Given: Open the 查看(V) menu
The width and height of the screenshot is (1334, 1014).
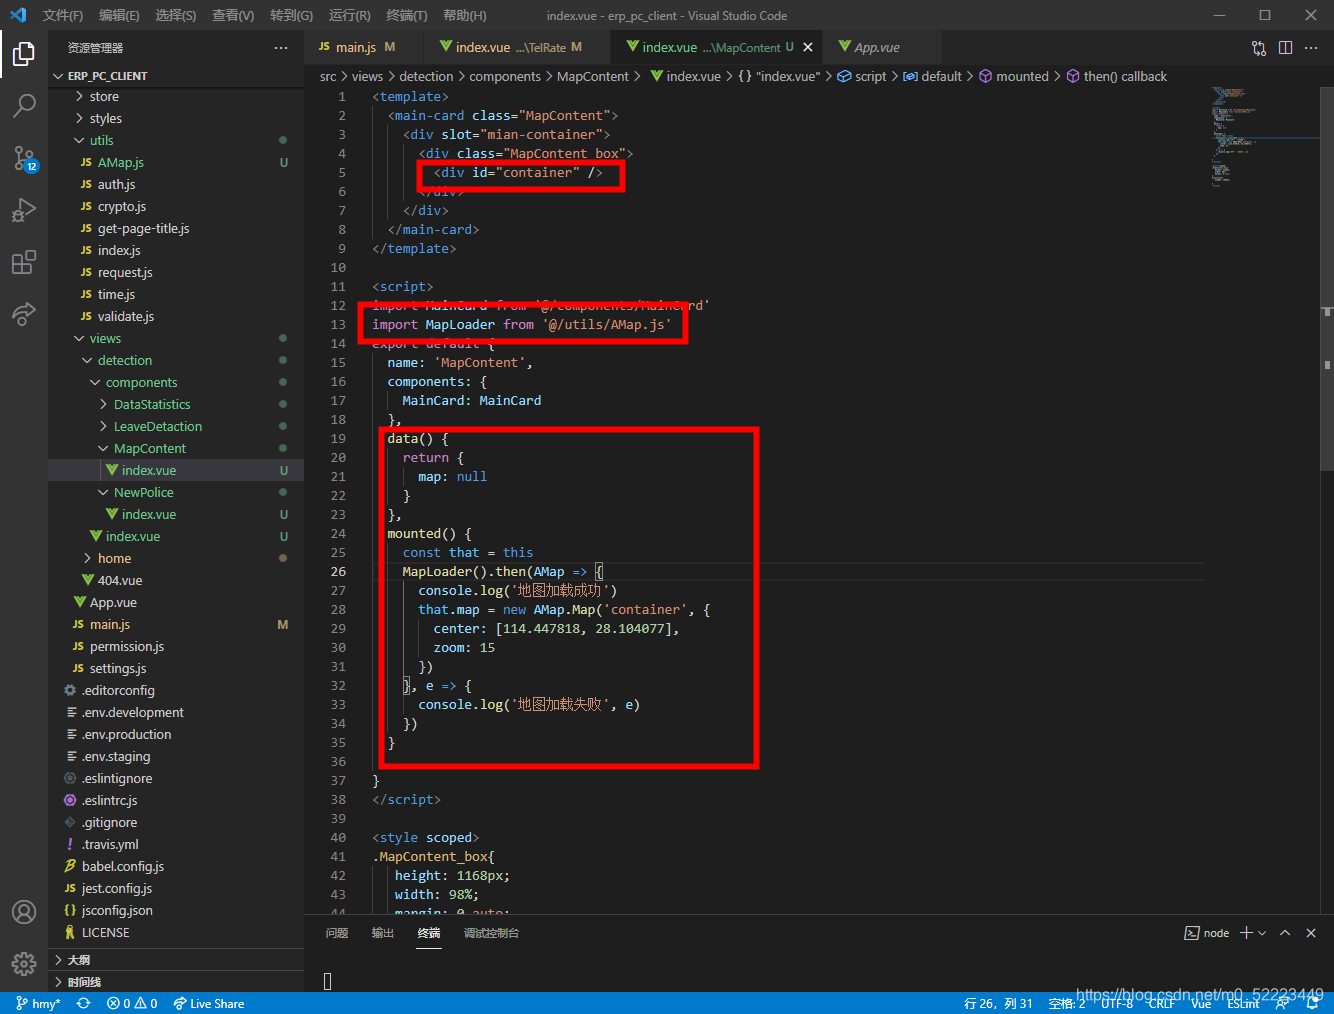Looking at the screenshot, I should (233, 15).
